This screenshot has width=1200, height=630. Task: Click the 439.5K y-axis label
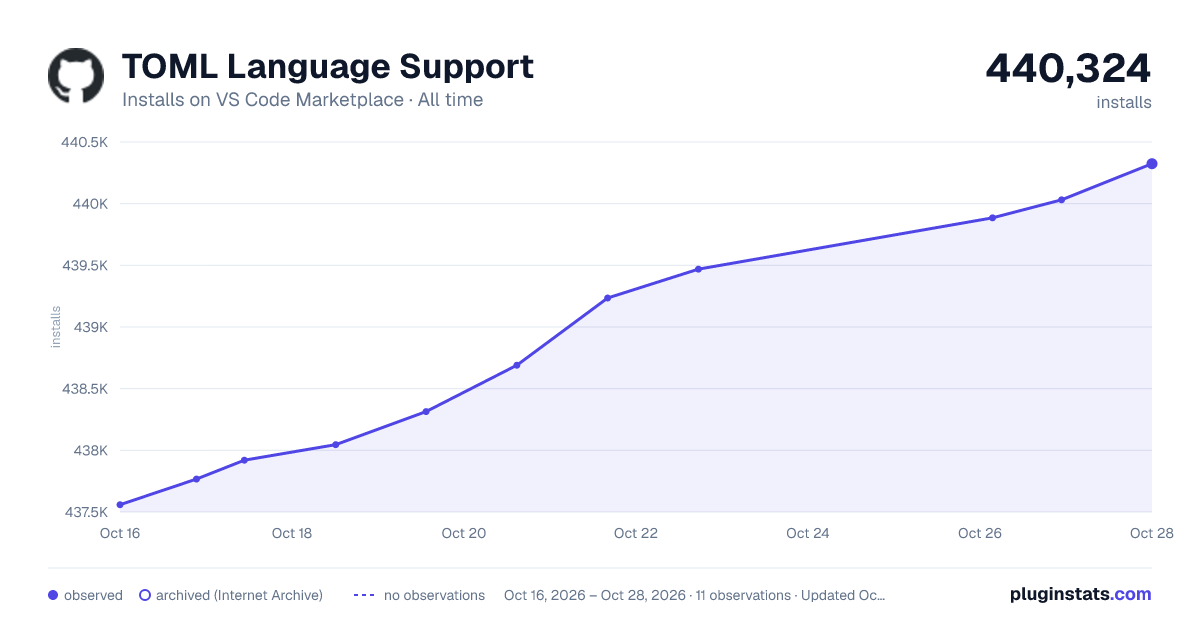click(x=84, y=266)
